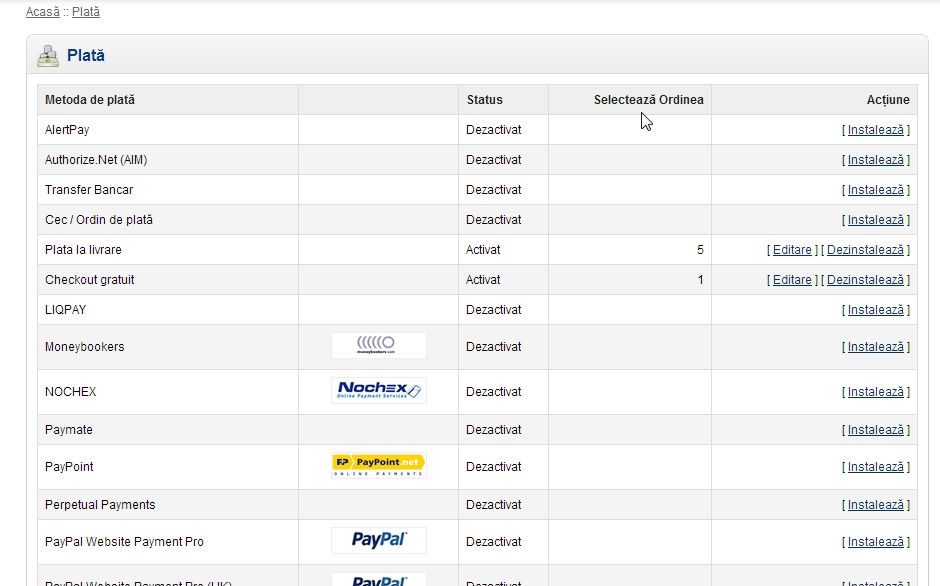Screen dimensions: 940x586
Task: Edit the Plata la livrare method
Action: point(792,250)
